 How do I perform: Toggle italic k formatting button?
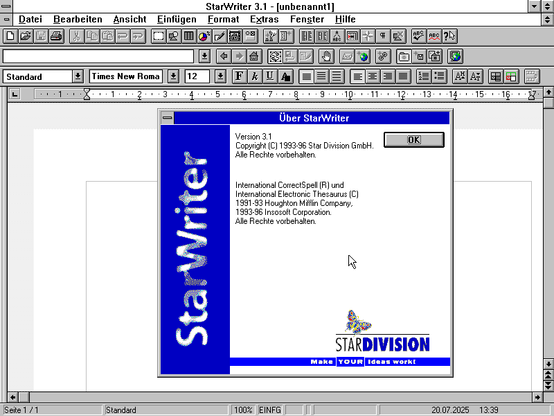coord(255,76)
